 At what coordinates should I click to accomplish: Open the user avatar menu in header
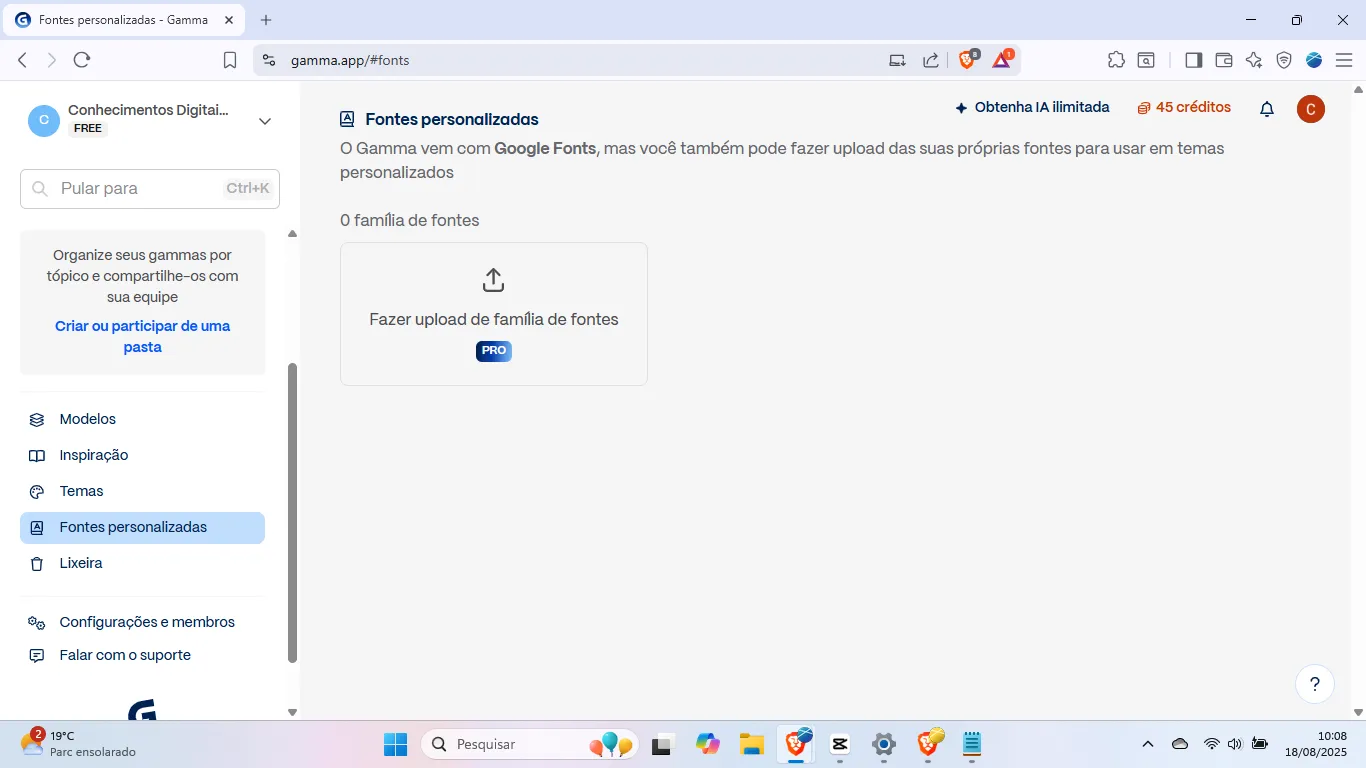[1311, 109]
